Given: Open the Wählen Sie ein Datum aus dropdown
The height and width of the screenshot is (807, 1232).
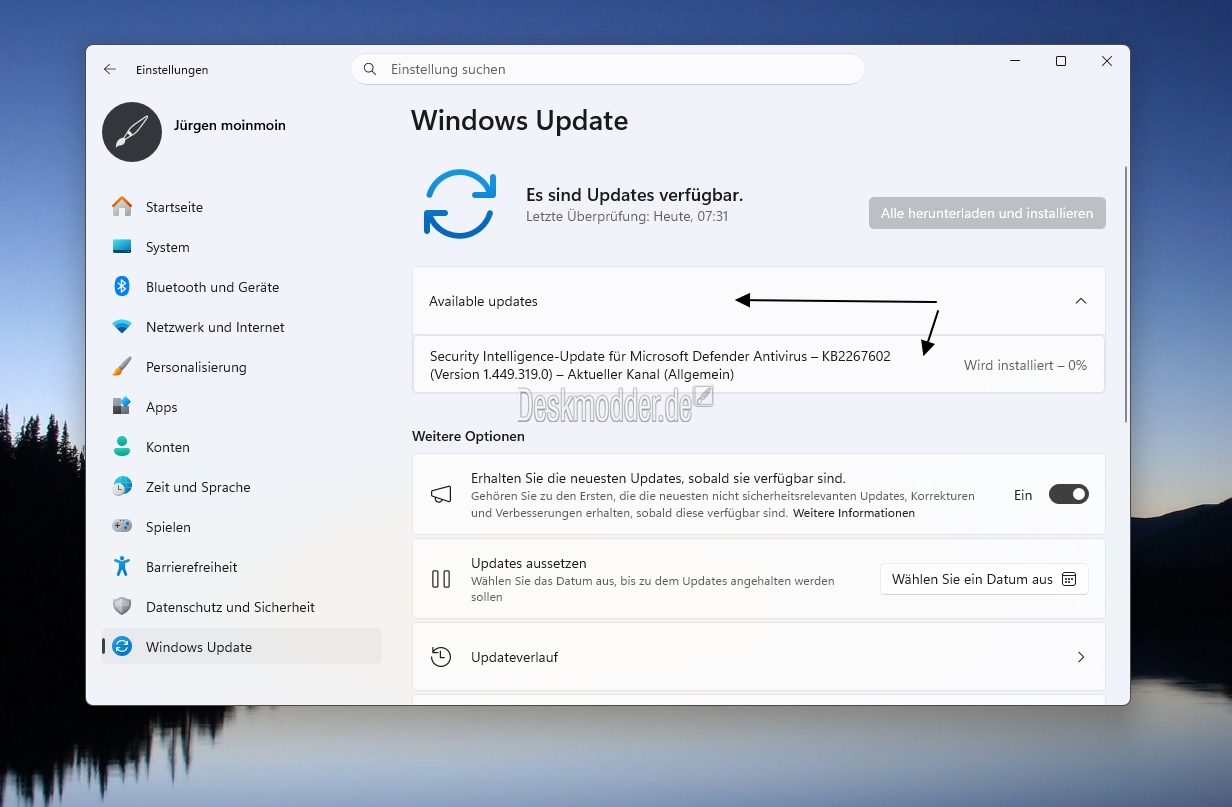Looking at the screenshot, I should (984, 579).
